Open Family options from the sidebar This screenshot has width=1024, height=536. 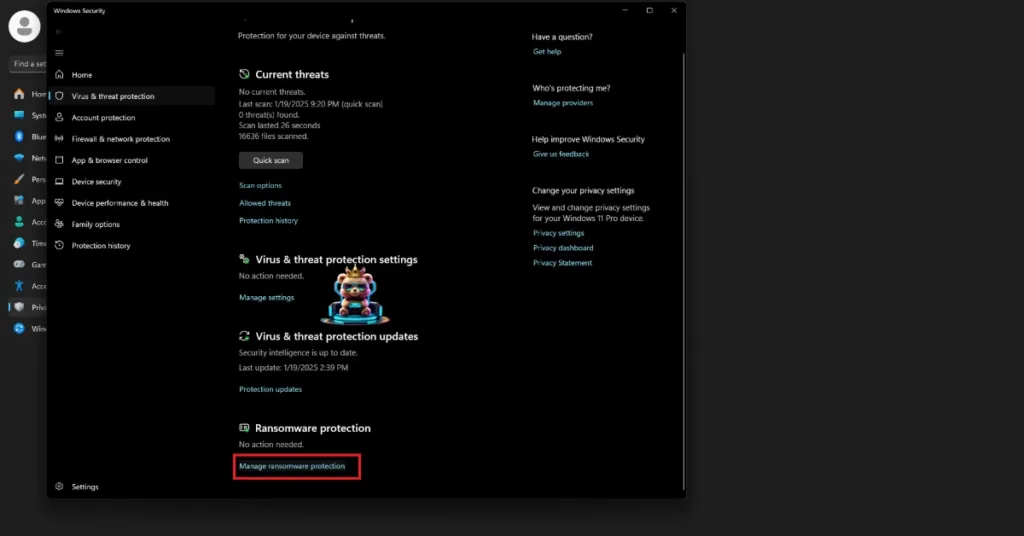tap(132, 224)
